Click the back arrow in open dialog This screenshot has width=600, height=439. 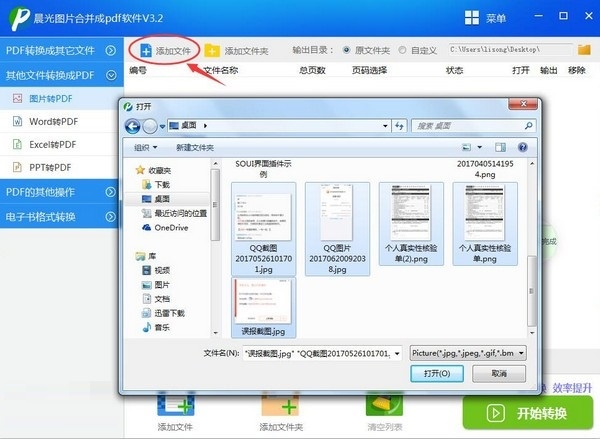133,126
